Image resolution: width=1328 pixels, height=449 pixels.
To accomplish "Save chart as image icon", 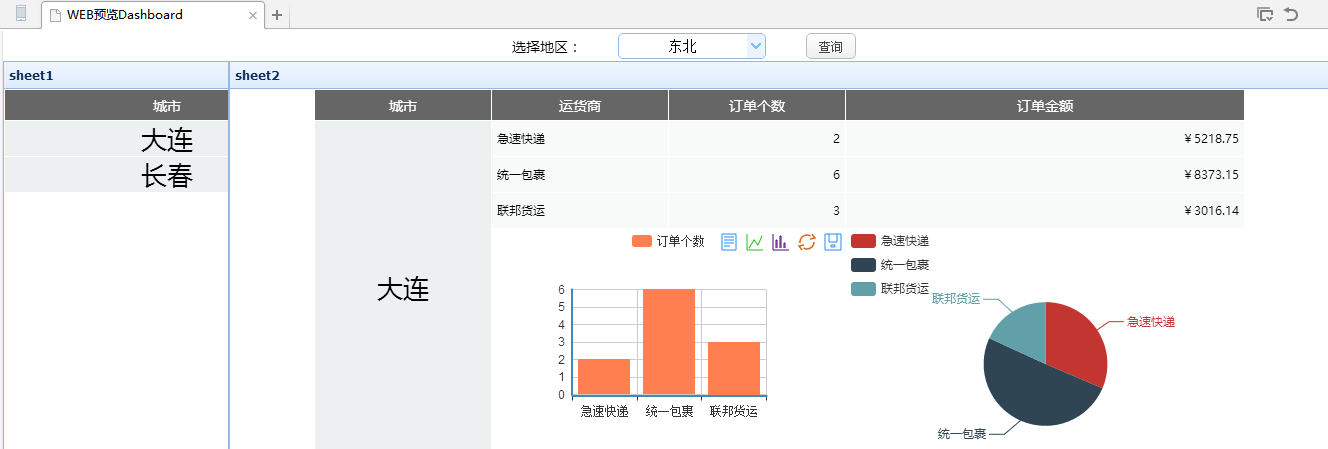I will pyautogui.click(x=833, y=242).
